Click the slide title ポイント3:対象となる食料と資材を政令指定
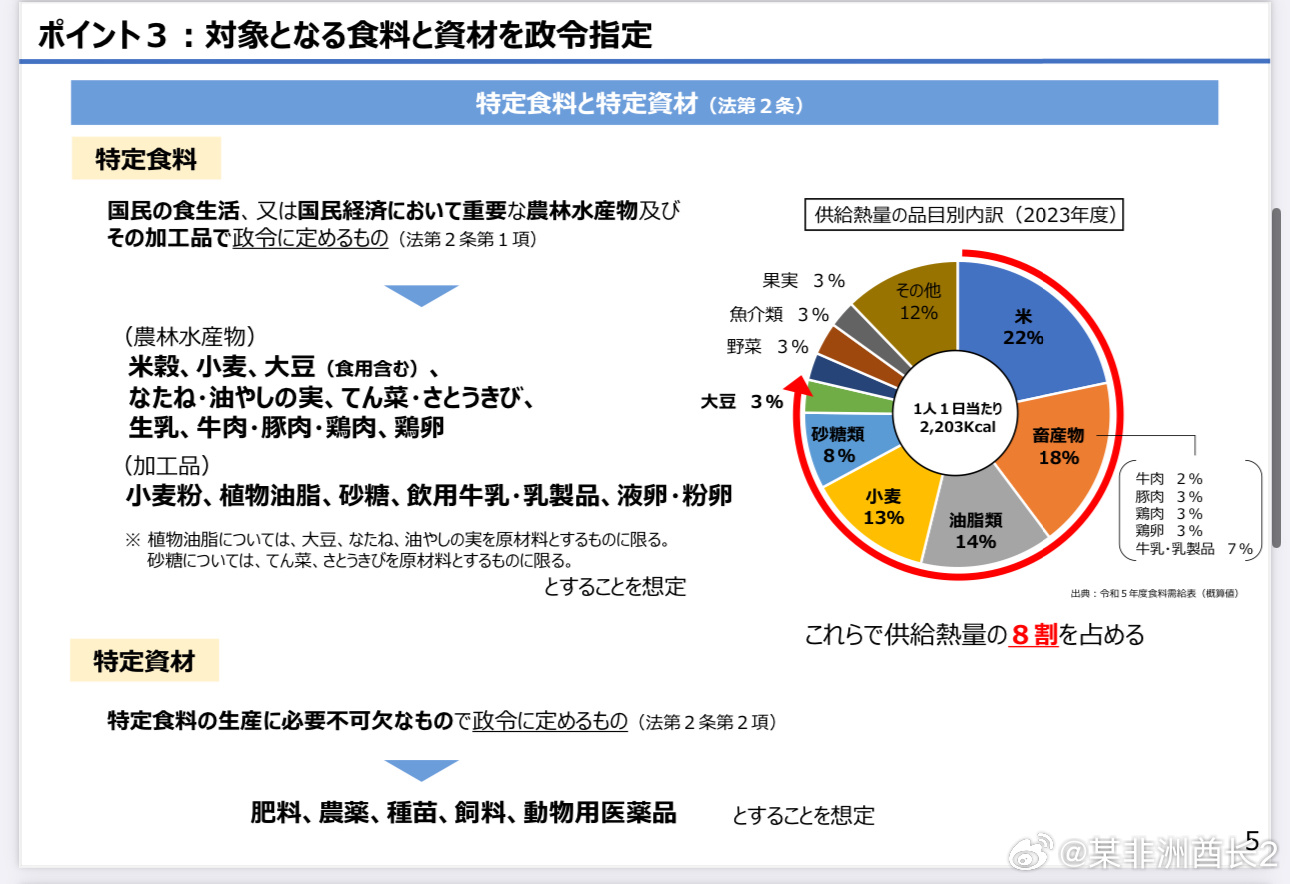 [x=345, y=36]
